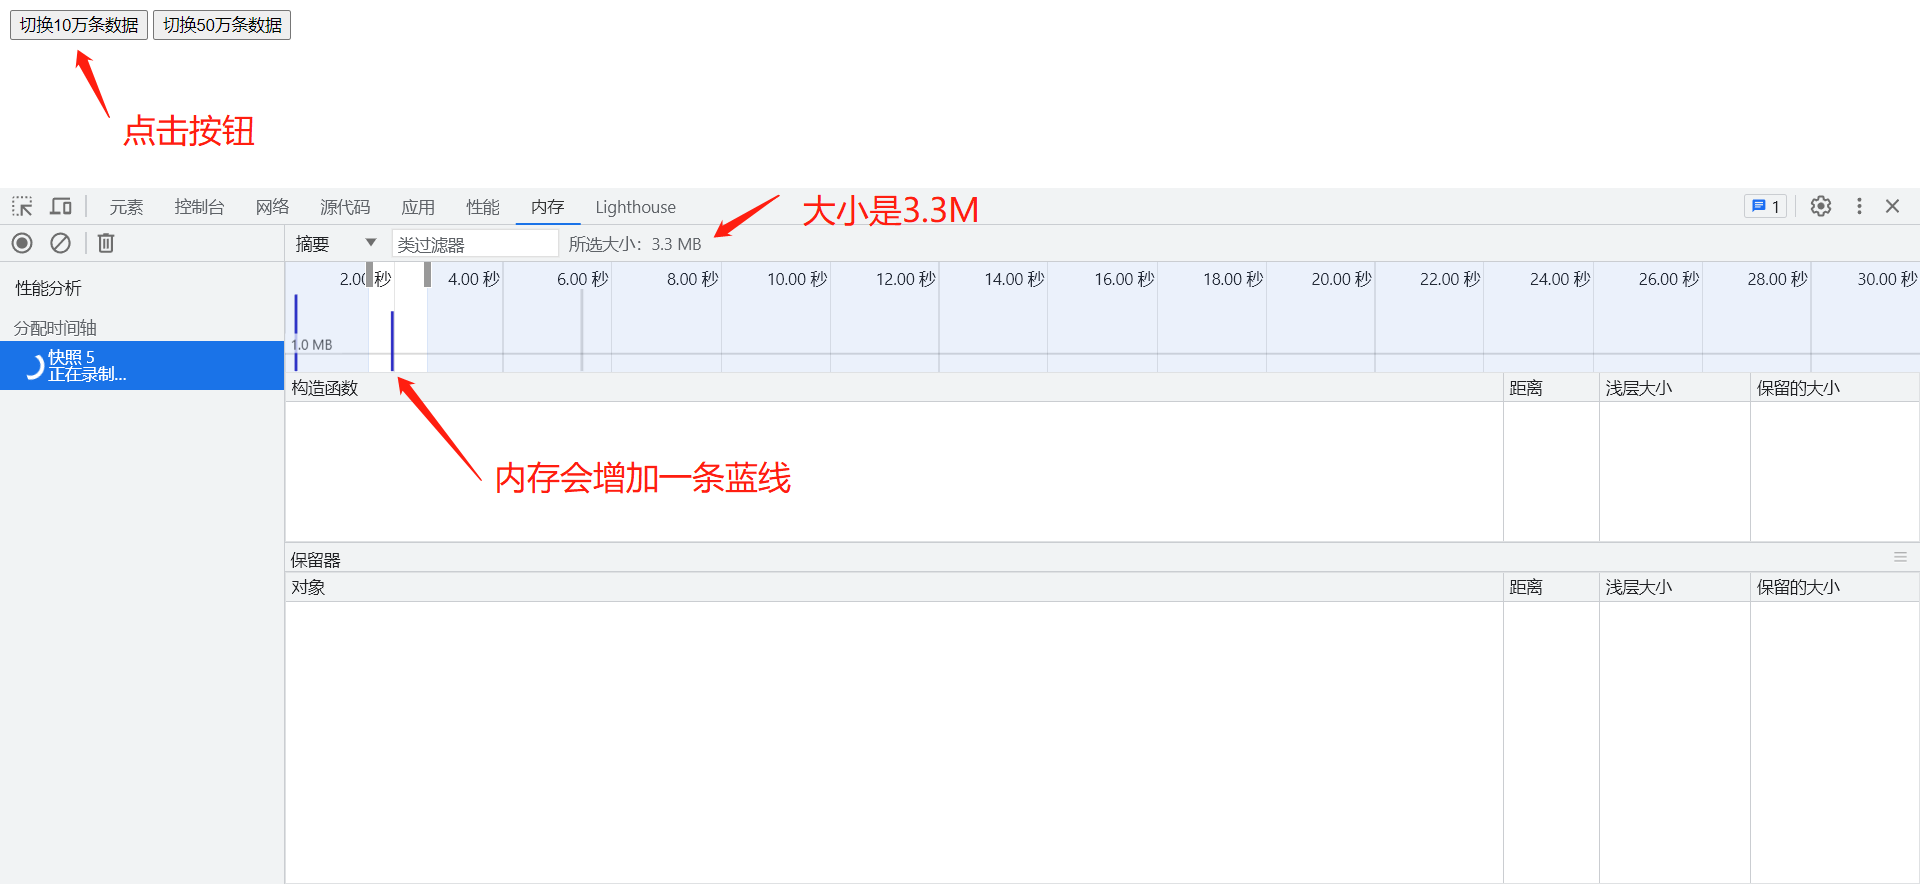Click the 1.0 MB timeline scale label
This screenshot has width=1920, height=884.
(x=312, y=344)
